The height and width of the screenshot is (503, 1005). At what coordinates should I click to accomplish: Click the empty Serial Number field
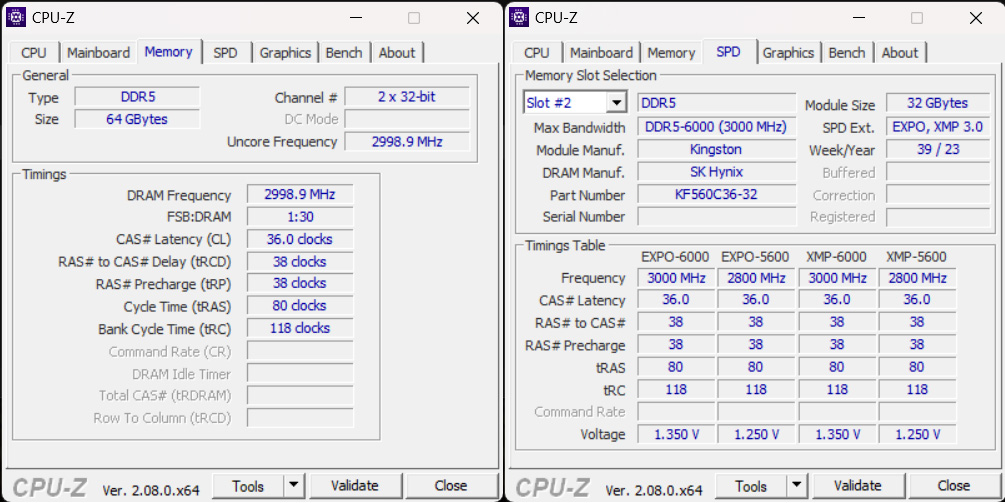(717, 217)
